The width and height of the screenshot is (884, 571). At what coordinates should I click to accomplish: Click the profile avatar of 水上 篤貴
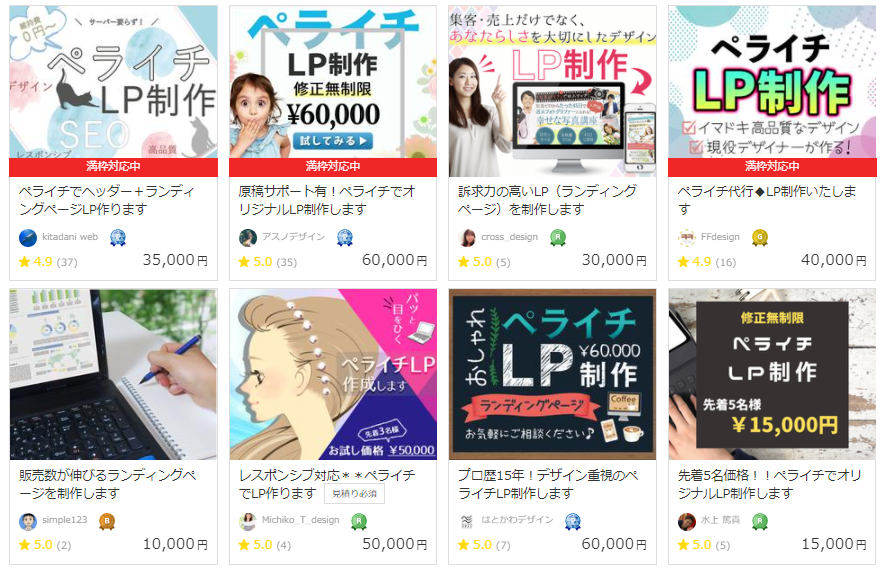point(686,521)
